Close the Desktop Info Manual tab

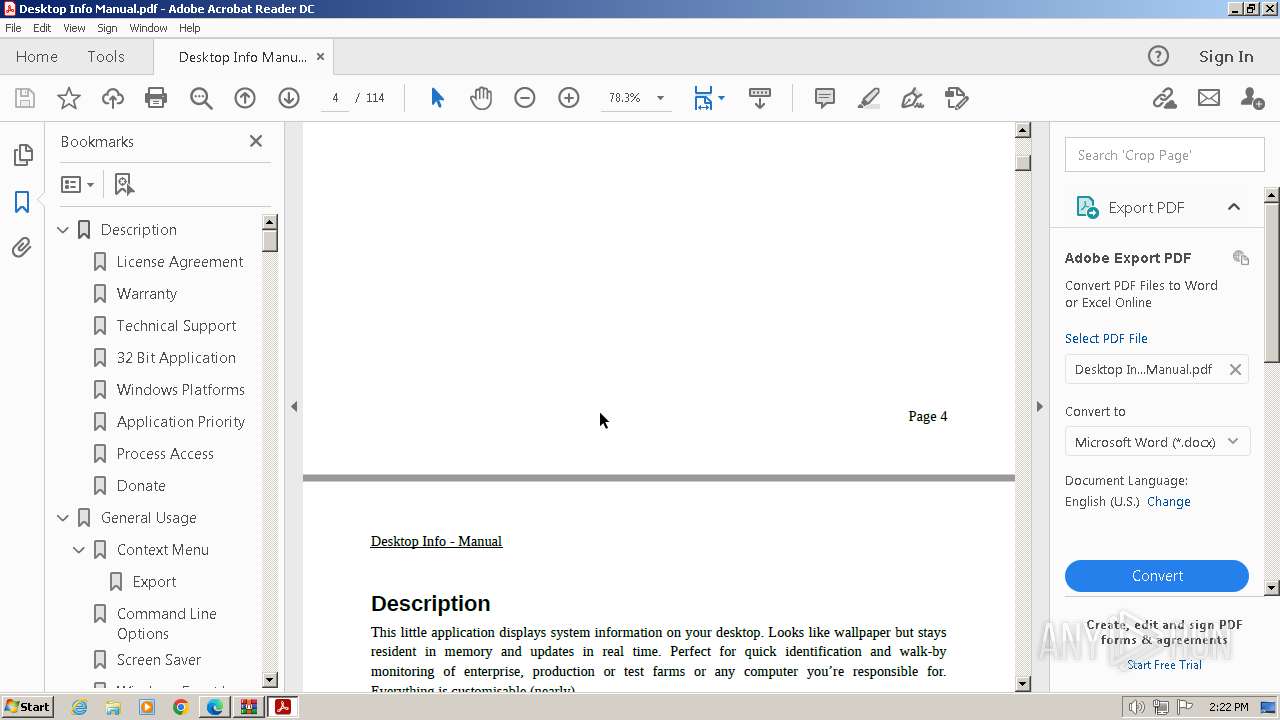click(320, 57)
